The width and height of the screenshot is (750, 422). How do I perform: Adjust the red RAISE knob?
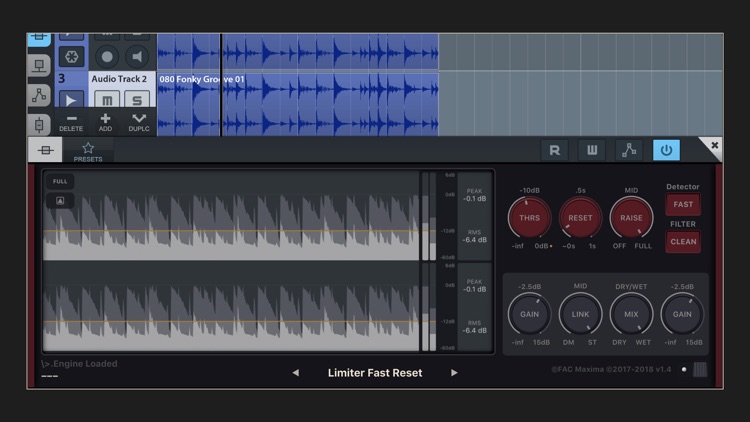tap(631, 218)
